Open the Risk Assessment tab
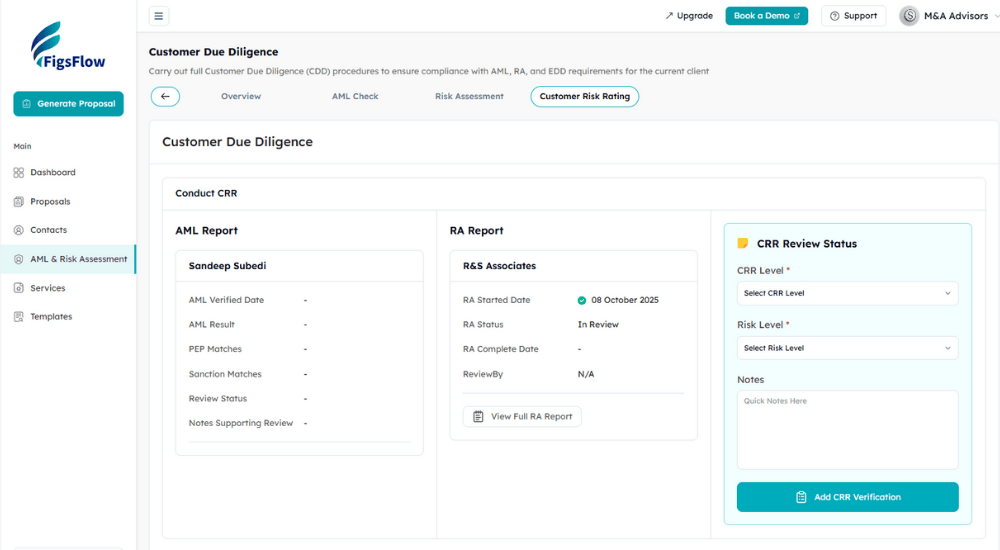The height and width of the screenshot is (550, 1000). 469,96
